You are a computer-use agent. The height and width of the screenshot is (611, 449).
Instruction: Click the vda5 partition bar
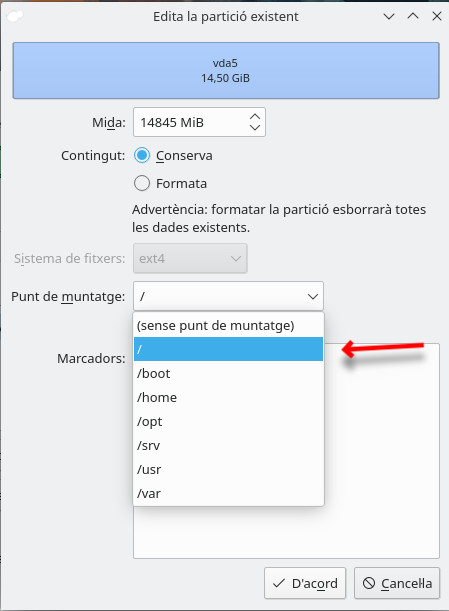(226, 71)
